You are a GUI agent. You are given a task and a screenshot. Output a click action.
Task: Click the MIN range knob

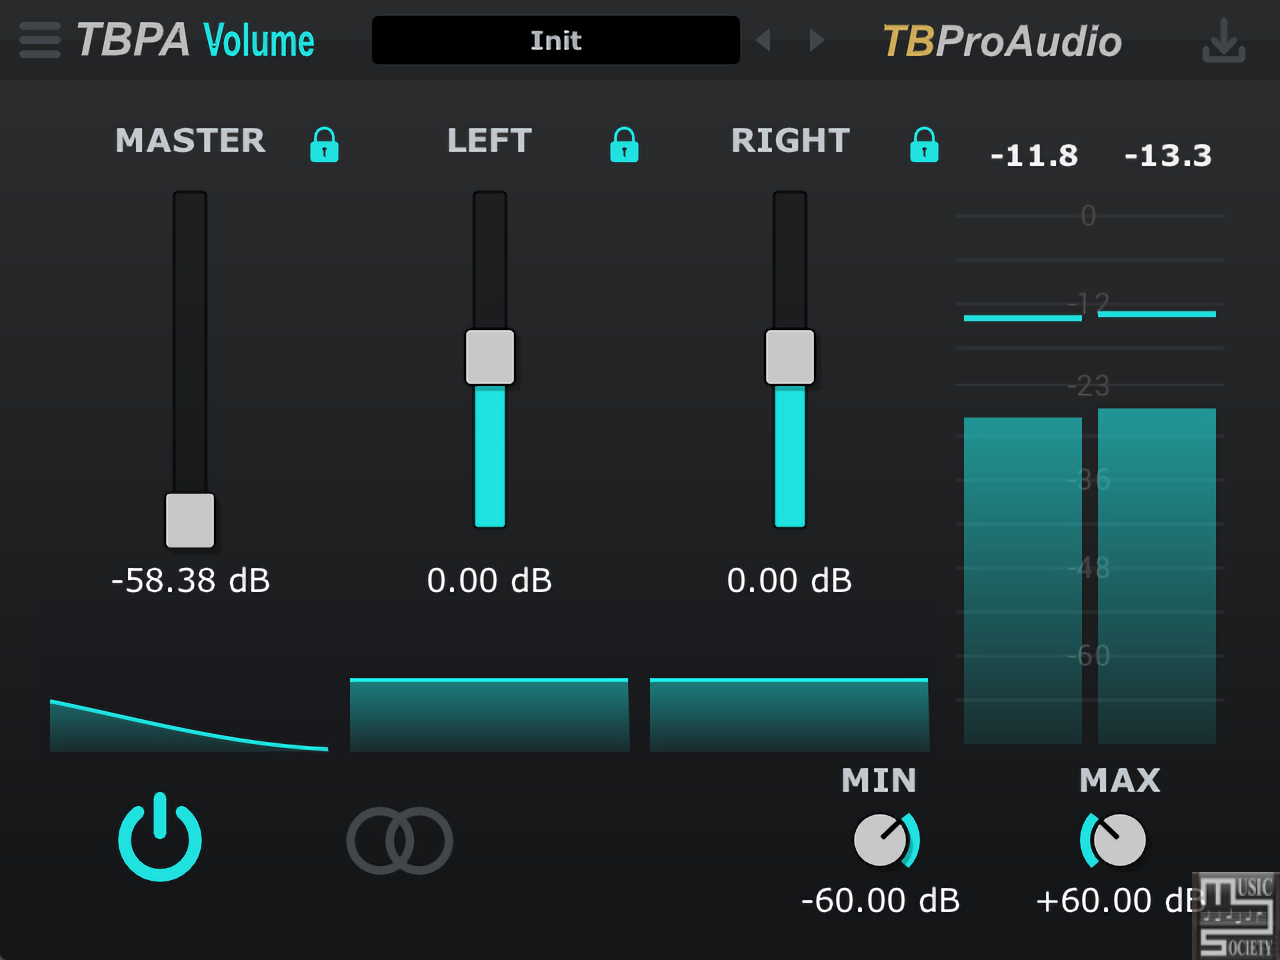pos(882,840)
